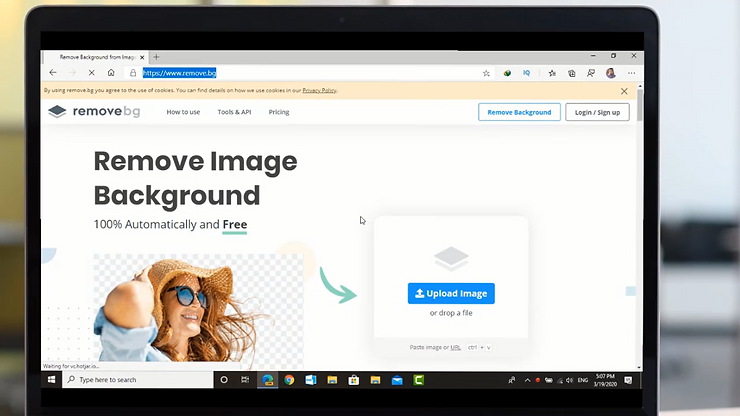The width and height of the screenshot is (740, 416).
Task: Click the Type here to search box
Action: pyautogui.click(x=138, y=380)
